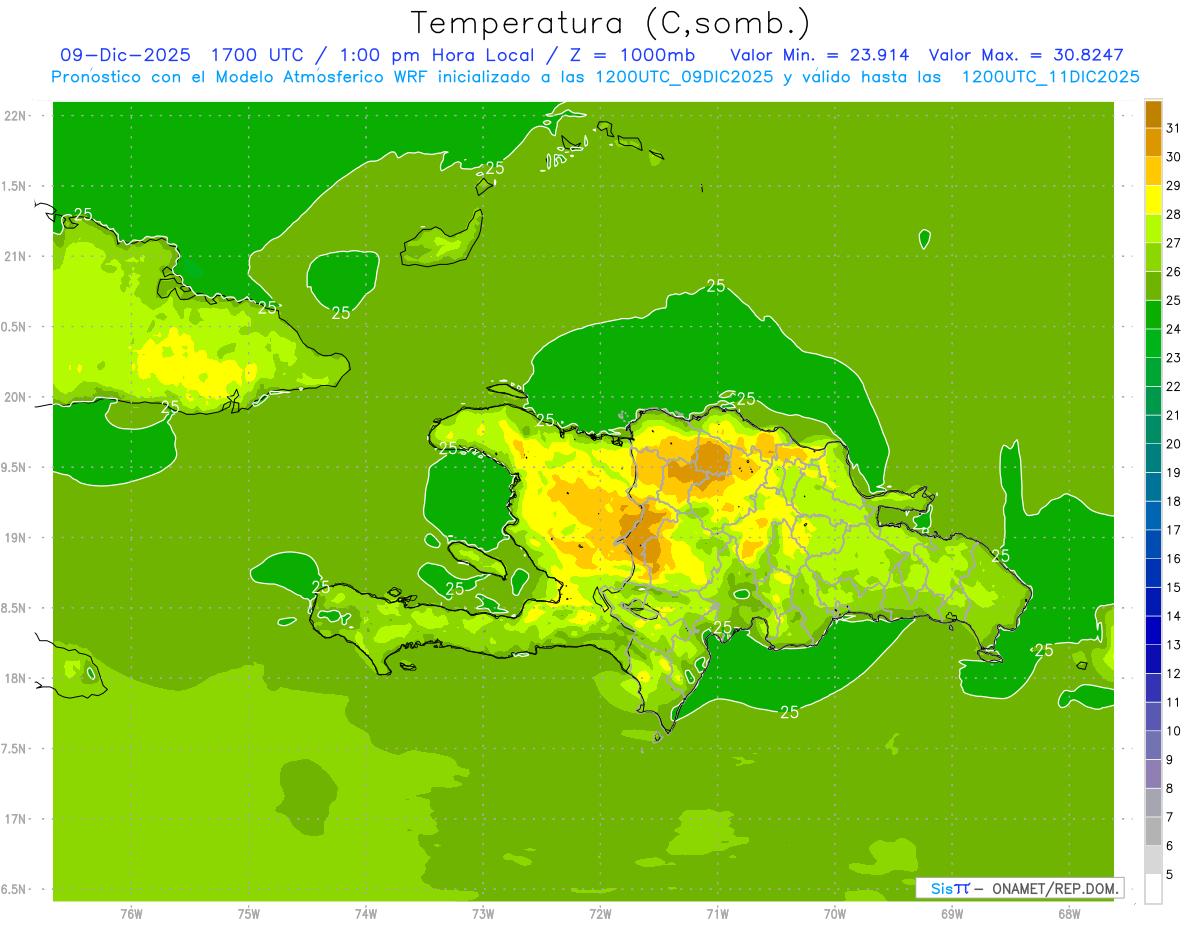Pick the gray 7 legend swatch
This screenshot has height=927, width=1200.
click(x=1153, y=803)
